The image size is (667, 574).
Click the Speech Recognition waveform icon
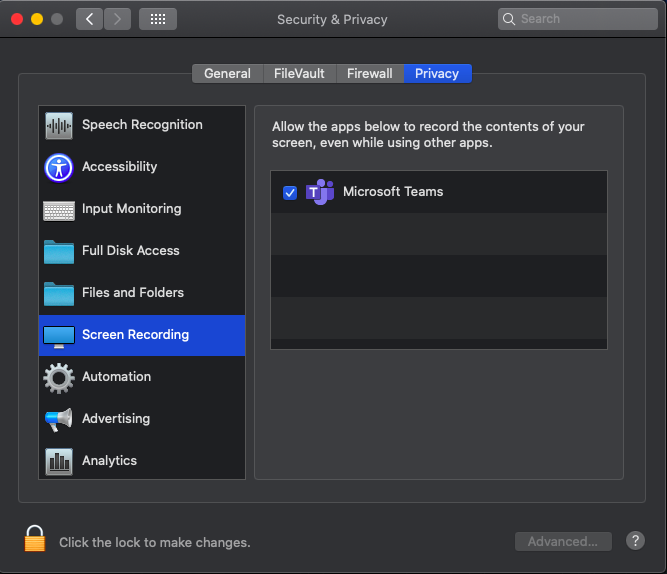coord(59,126)
